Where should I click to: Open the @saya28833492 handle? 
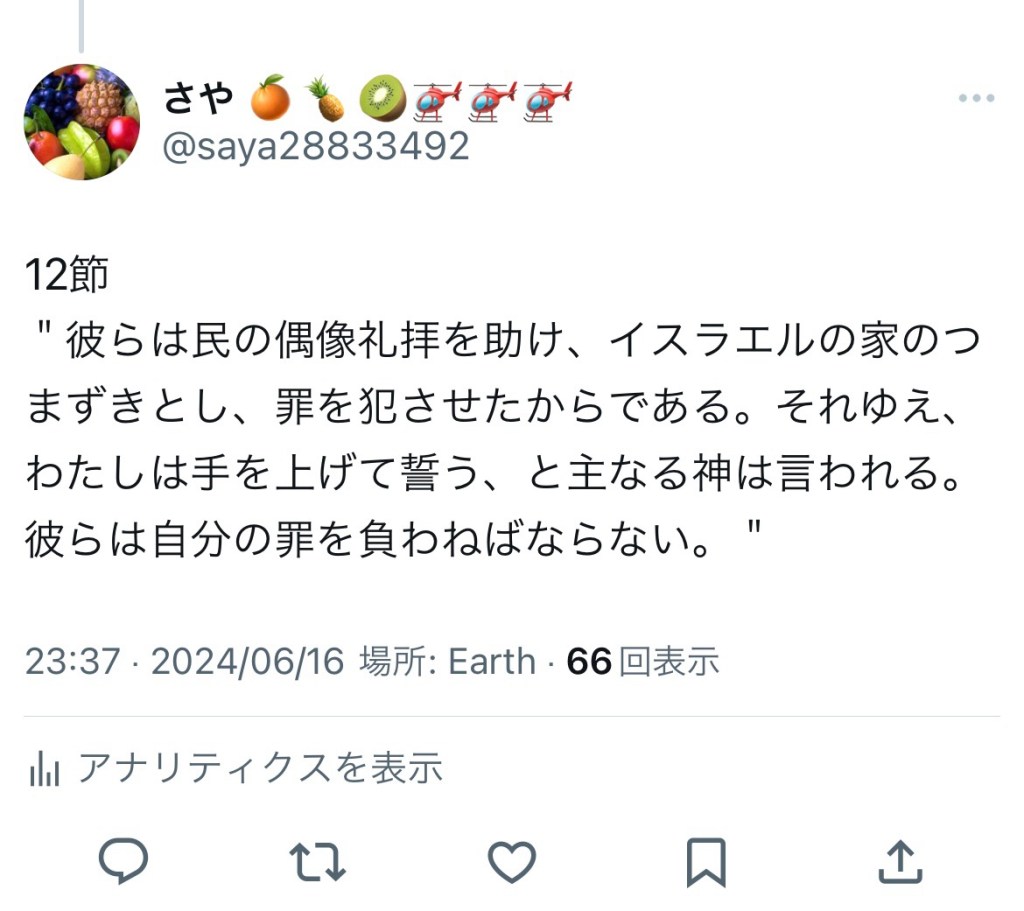[x=315, y=146]
